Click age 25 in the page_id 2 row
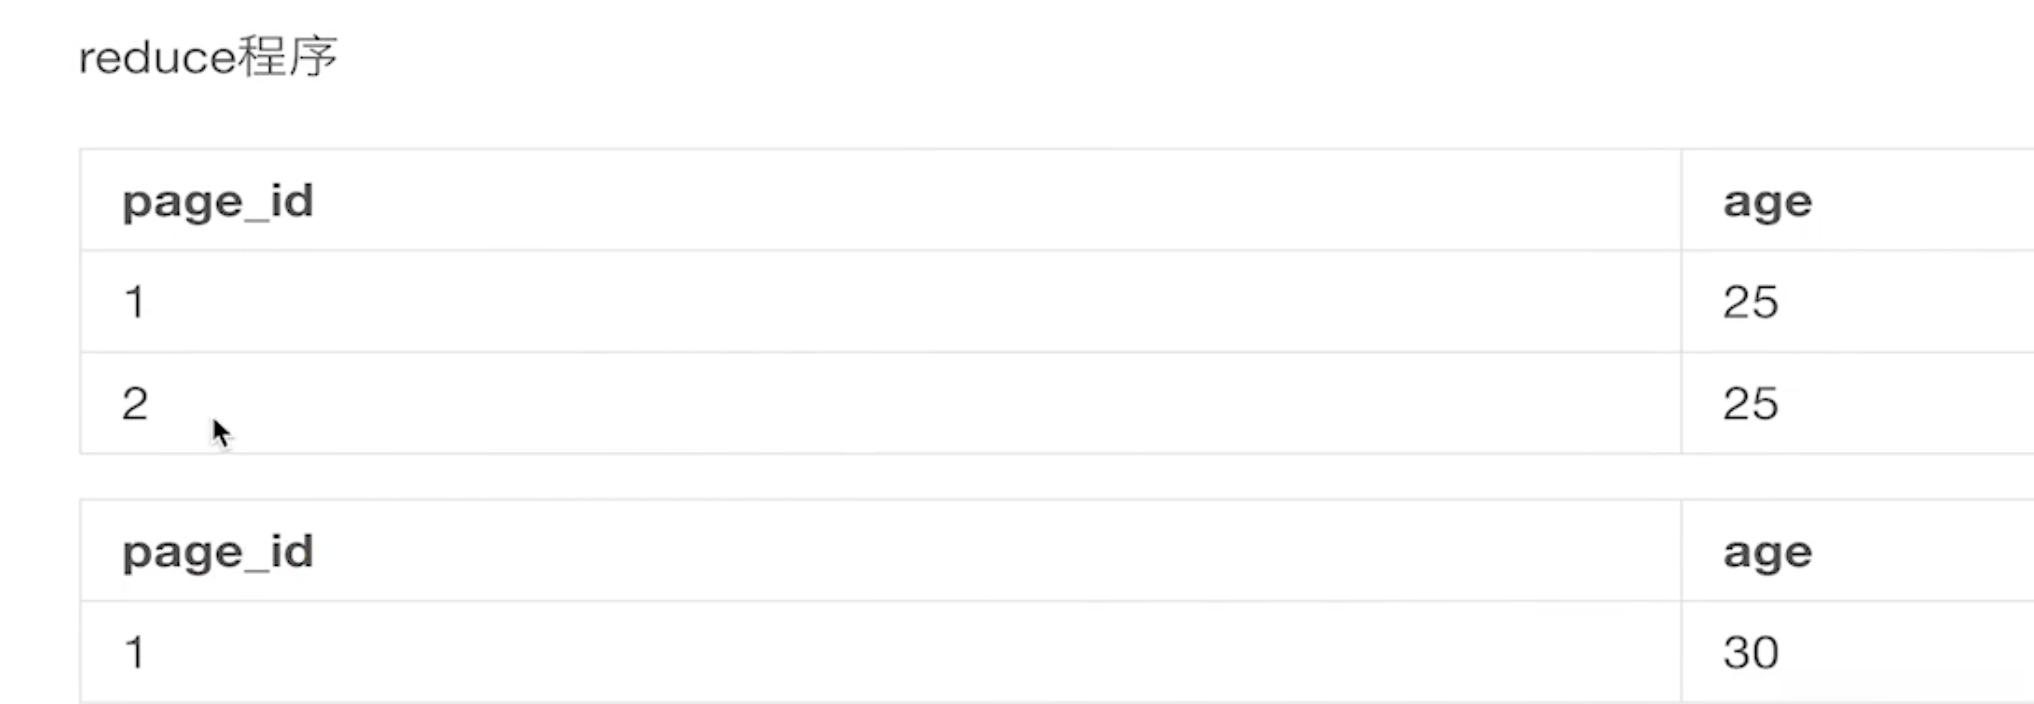This screenshot has height=704, width=2034. (x=1750, y=404)
